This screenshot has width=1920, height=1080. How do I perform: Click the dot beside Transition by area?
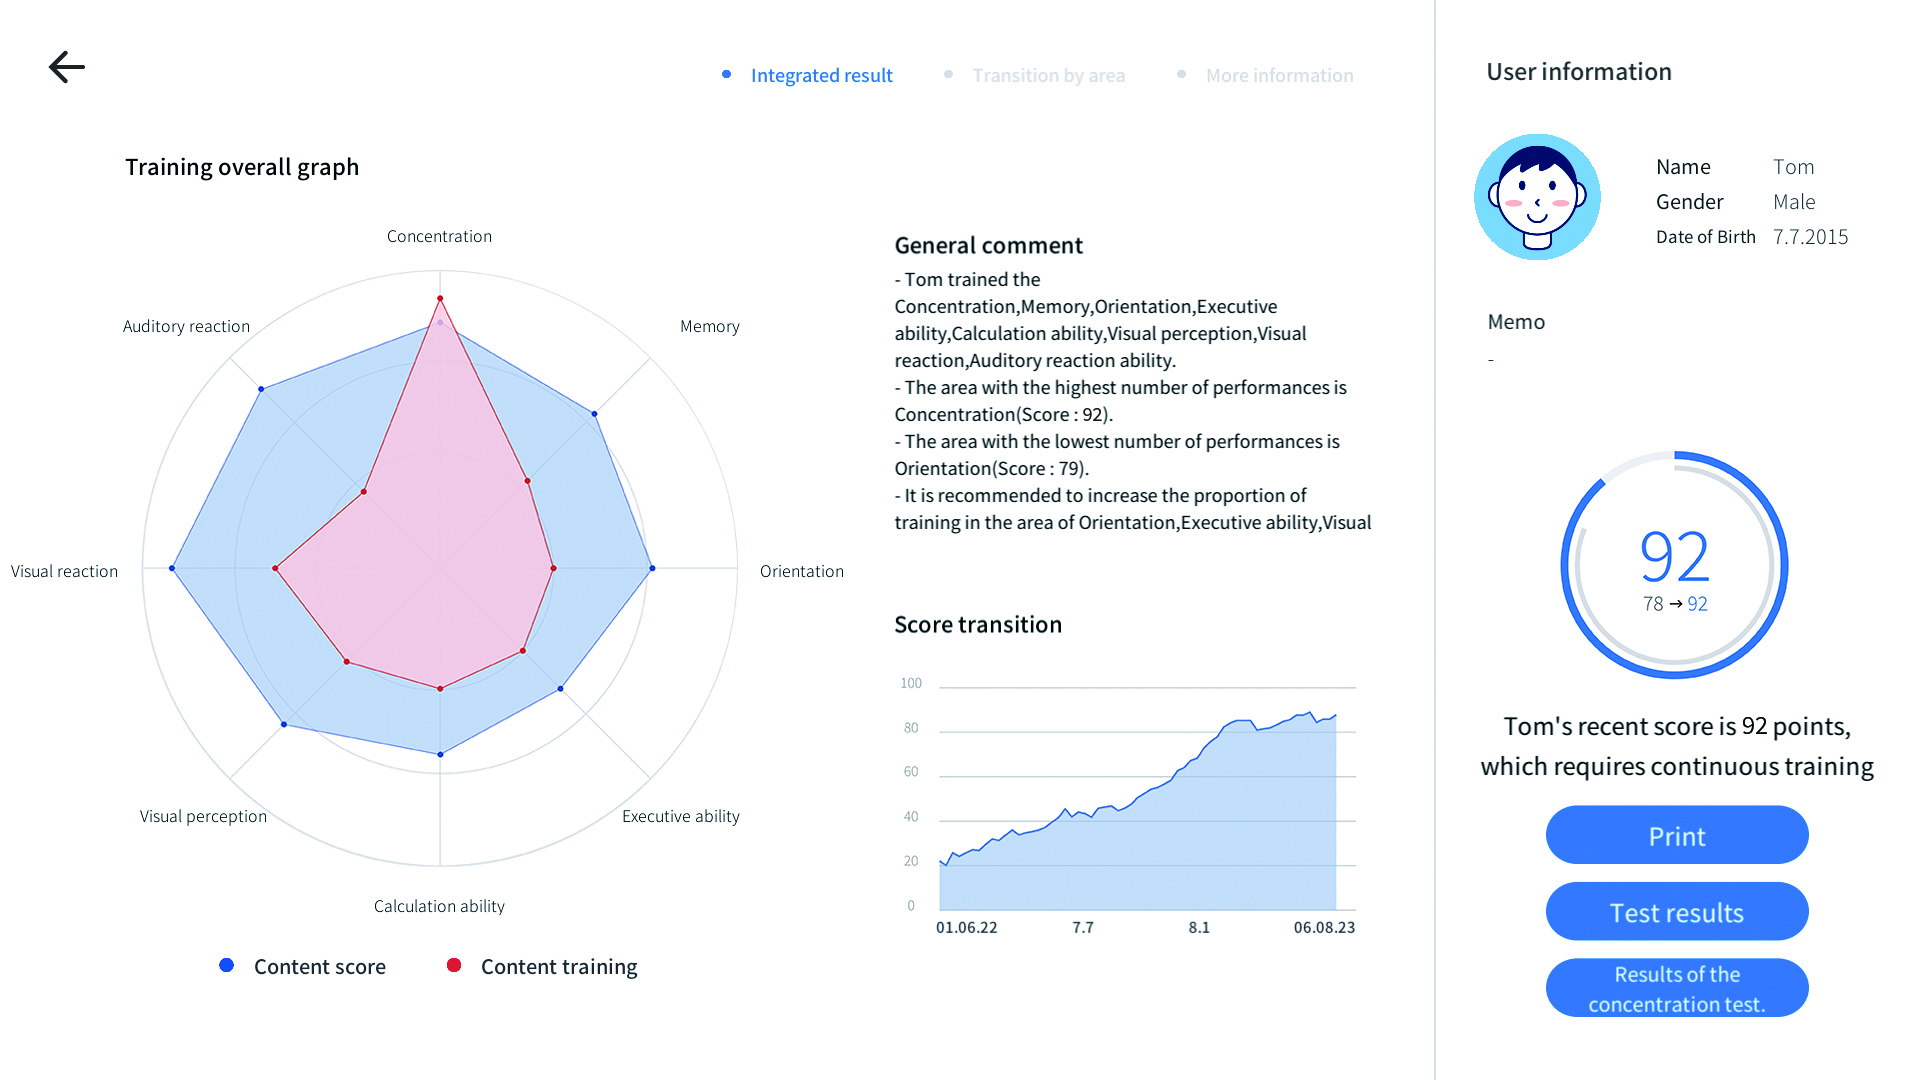(948, 74)
